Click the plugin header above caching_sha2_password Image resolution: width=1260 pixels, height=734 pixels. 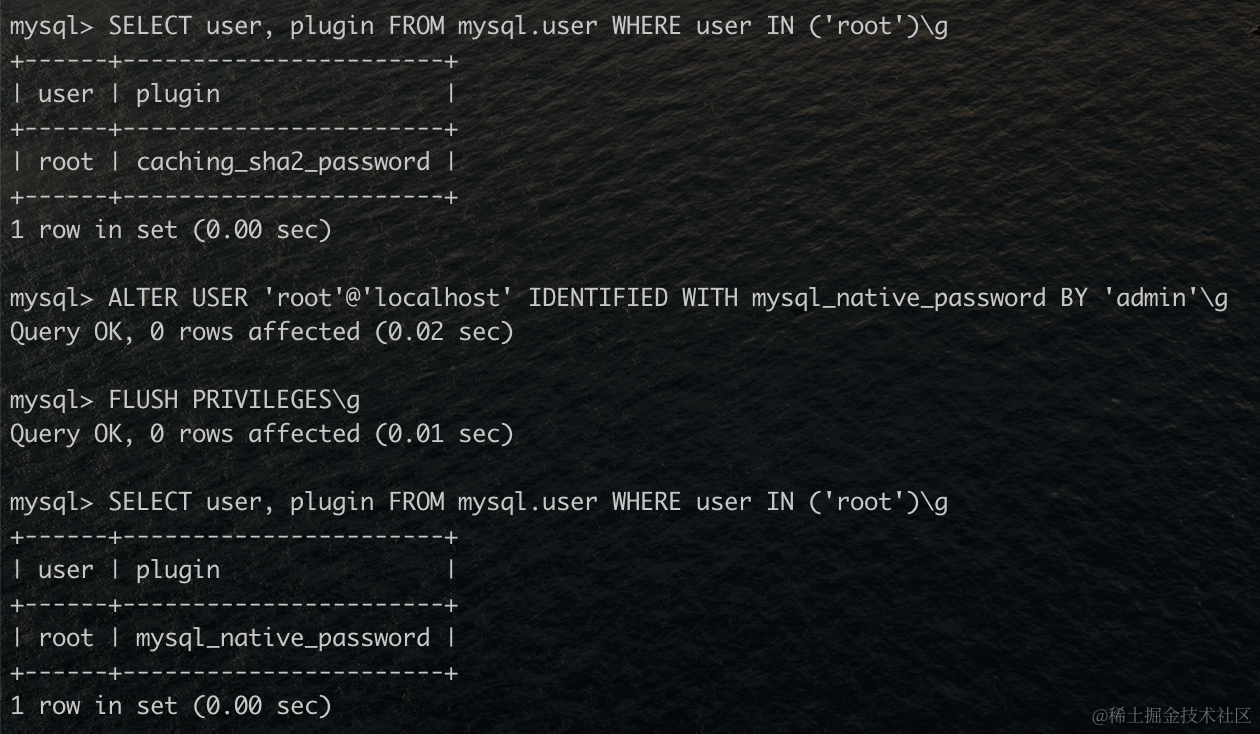point(178,94)
